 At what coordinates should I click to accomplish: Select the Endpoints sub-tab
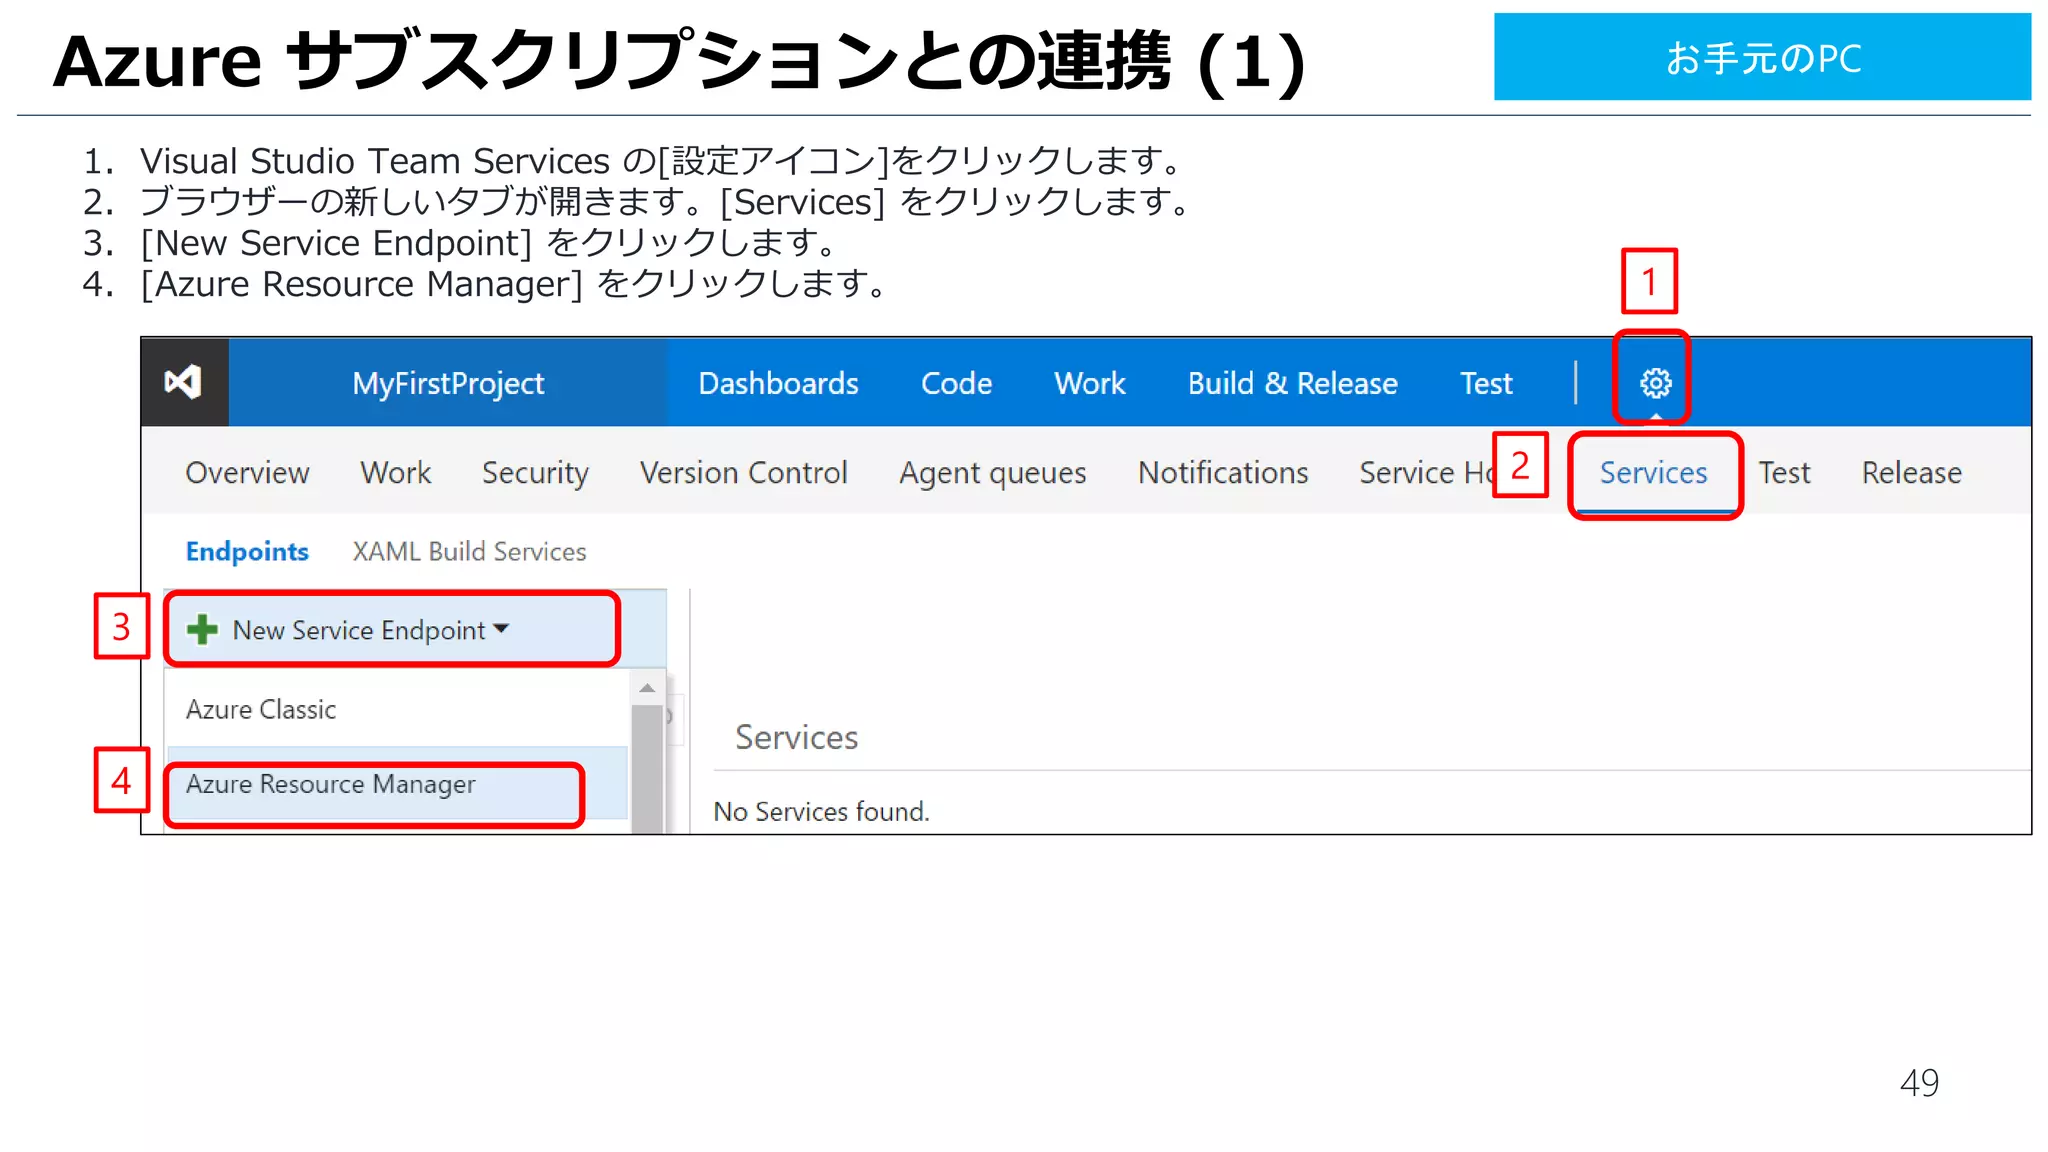pyautogui.click(x=247, y=551)
